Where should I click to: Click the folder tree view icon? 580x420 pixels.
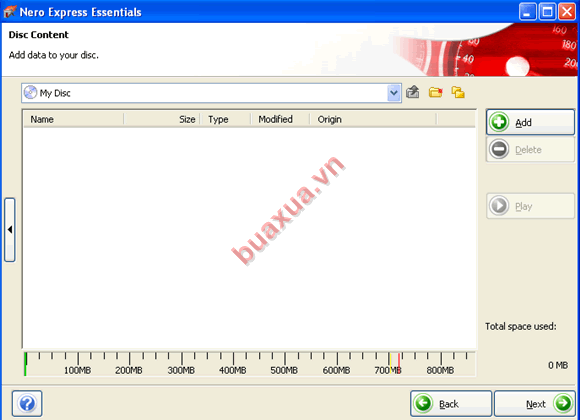click(x=458, y=92)
